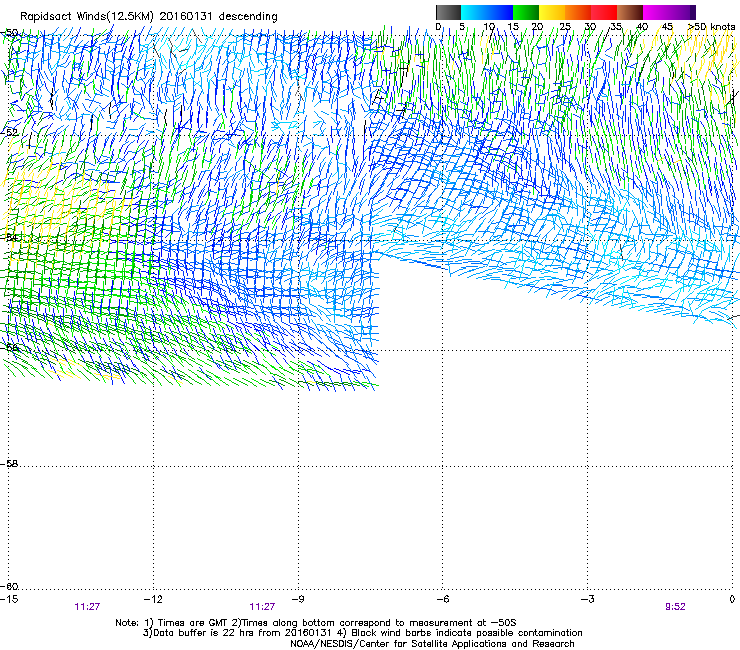Click the cyan-to-blue 5-15 knot color bar segment
The image size is (740, 650).
(487, 12)
